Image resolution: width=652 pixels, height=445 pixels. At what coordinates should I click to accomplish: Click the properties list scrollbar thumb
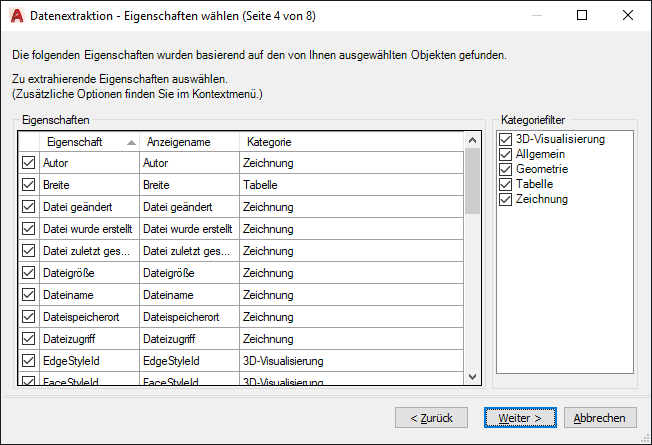(473, 180)
